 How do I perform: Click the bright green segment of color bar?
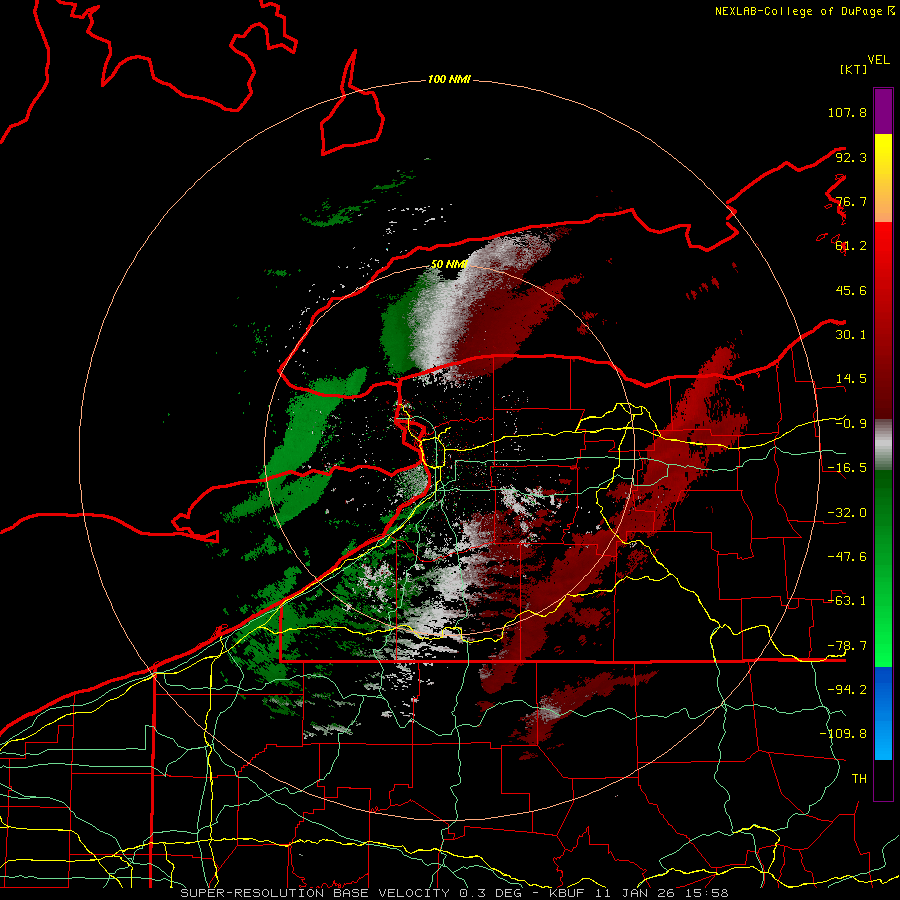[883, 568]
